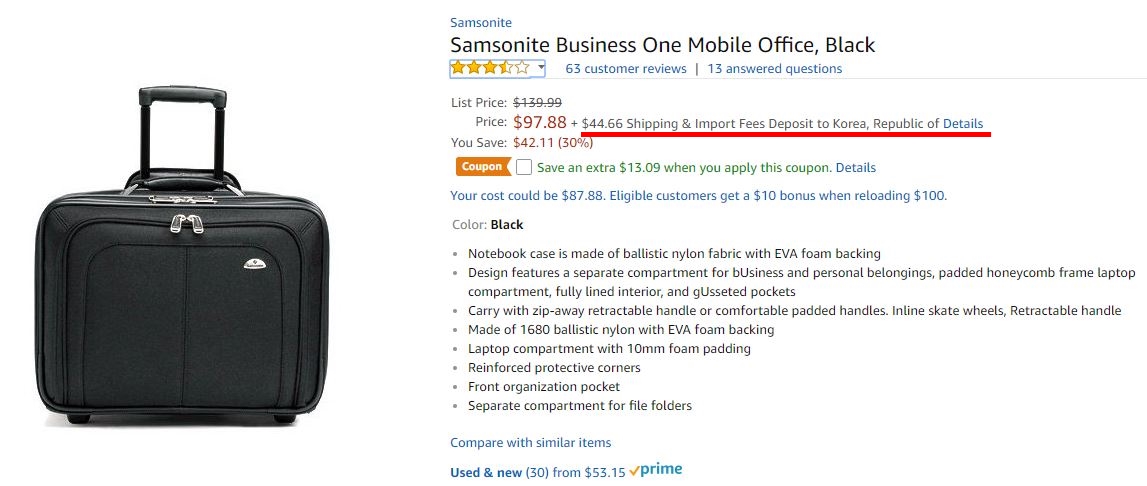This screenshot has width=1147, height=486.
Task: Click the Samsonite laptop bag product image
Action: coord(182,255)
